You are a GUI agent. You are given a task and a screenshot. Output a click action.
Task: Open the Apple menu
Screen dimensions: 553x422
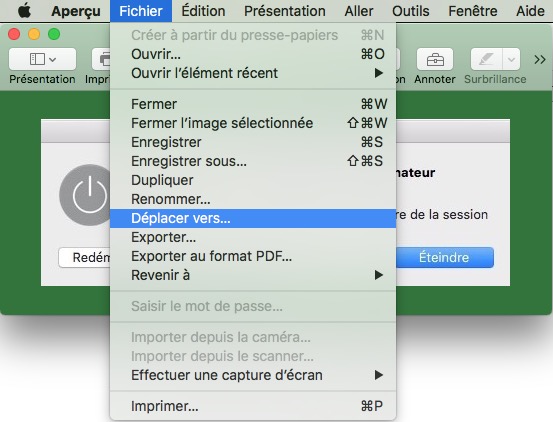(24, 11)
